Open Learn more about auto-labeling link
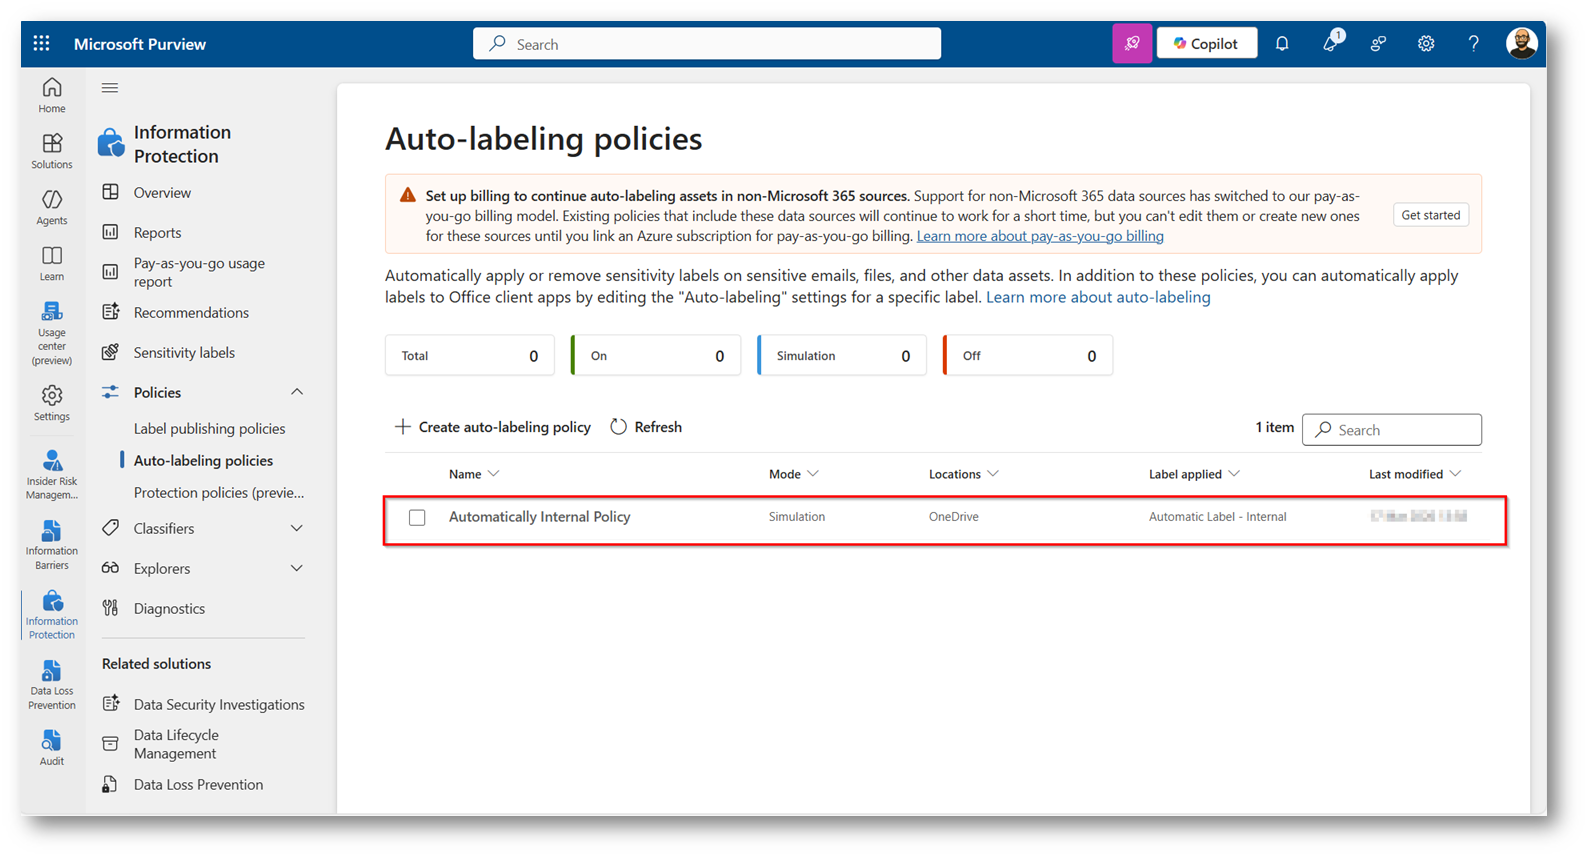 point(1098,297)
